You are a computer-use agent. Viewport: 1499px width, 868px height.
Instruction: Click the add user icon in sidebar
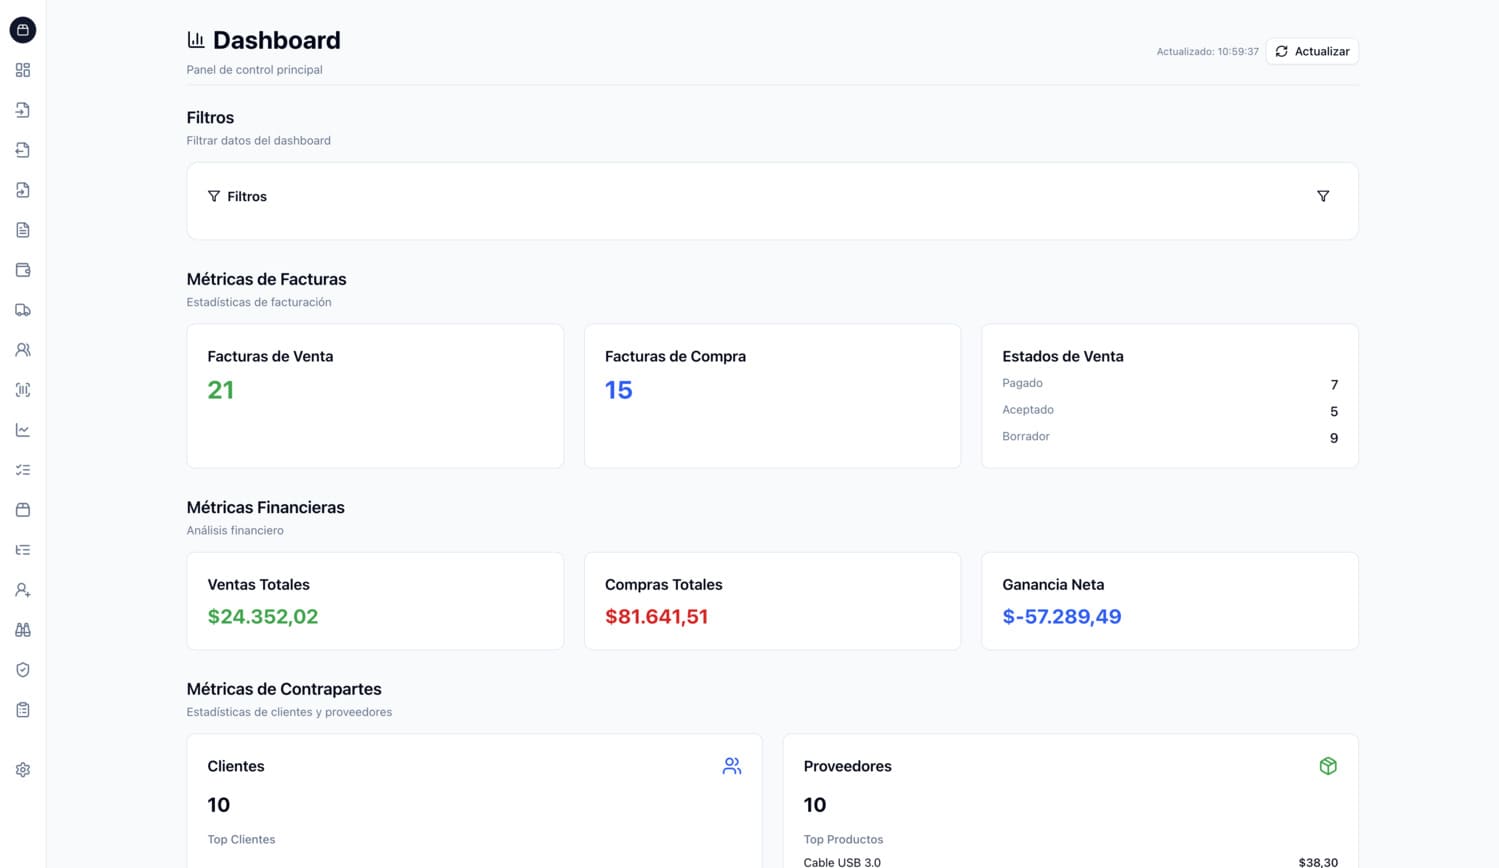(x=23, y=590)
